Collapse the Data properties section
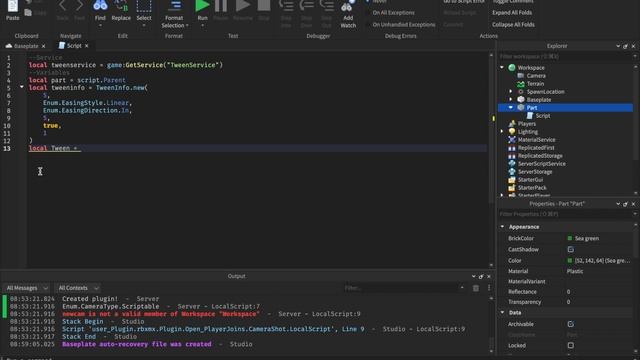Image resolution: width=640 pixels, height=360 pixels. [x=502, y=313]
